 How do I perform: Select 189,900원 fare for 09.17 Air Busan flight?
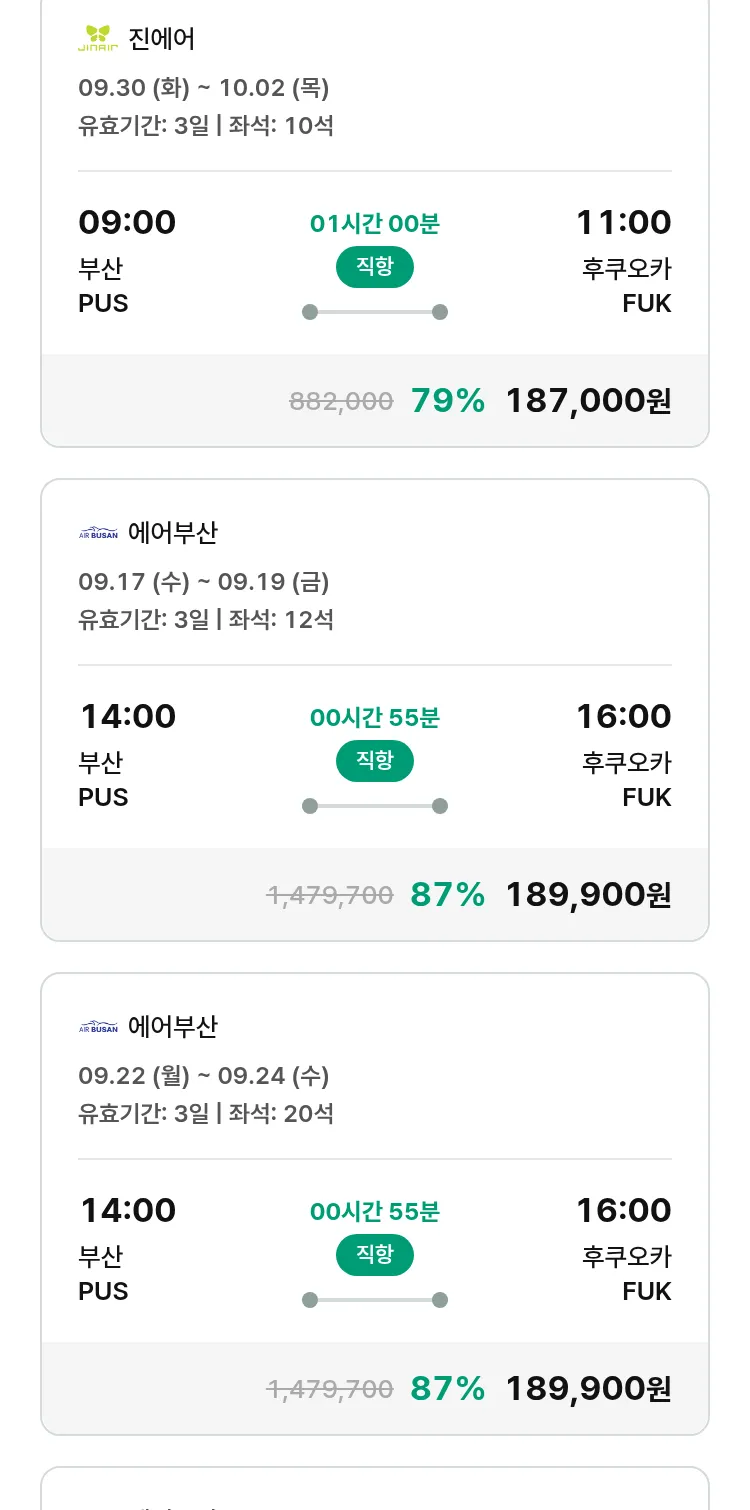coord(588,895)
